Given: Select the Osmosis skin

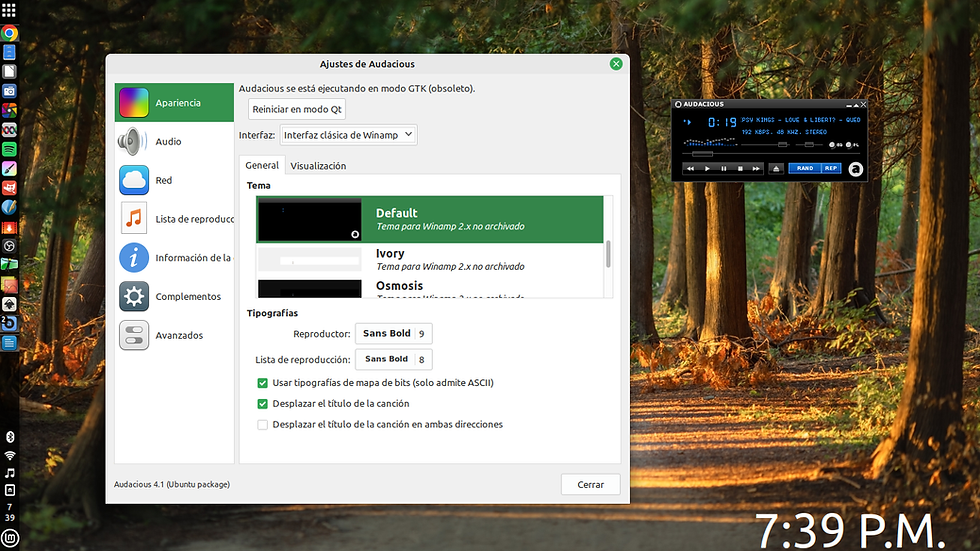Looking at the screenshot, I should click(x=430, y=287).
